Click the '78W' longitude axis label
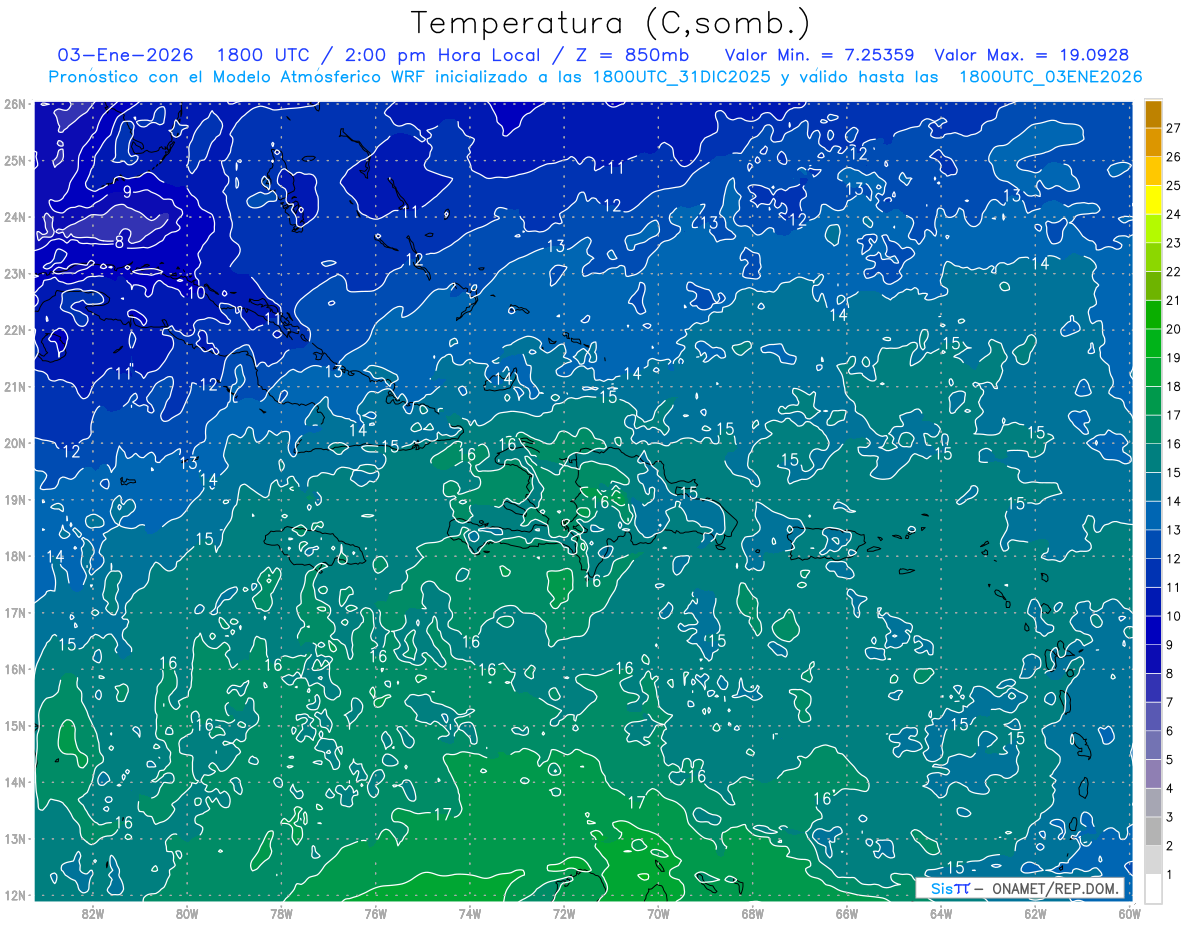1200x927 pixels. coord(281,913)
